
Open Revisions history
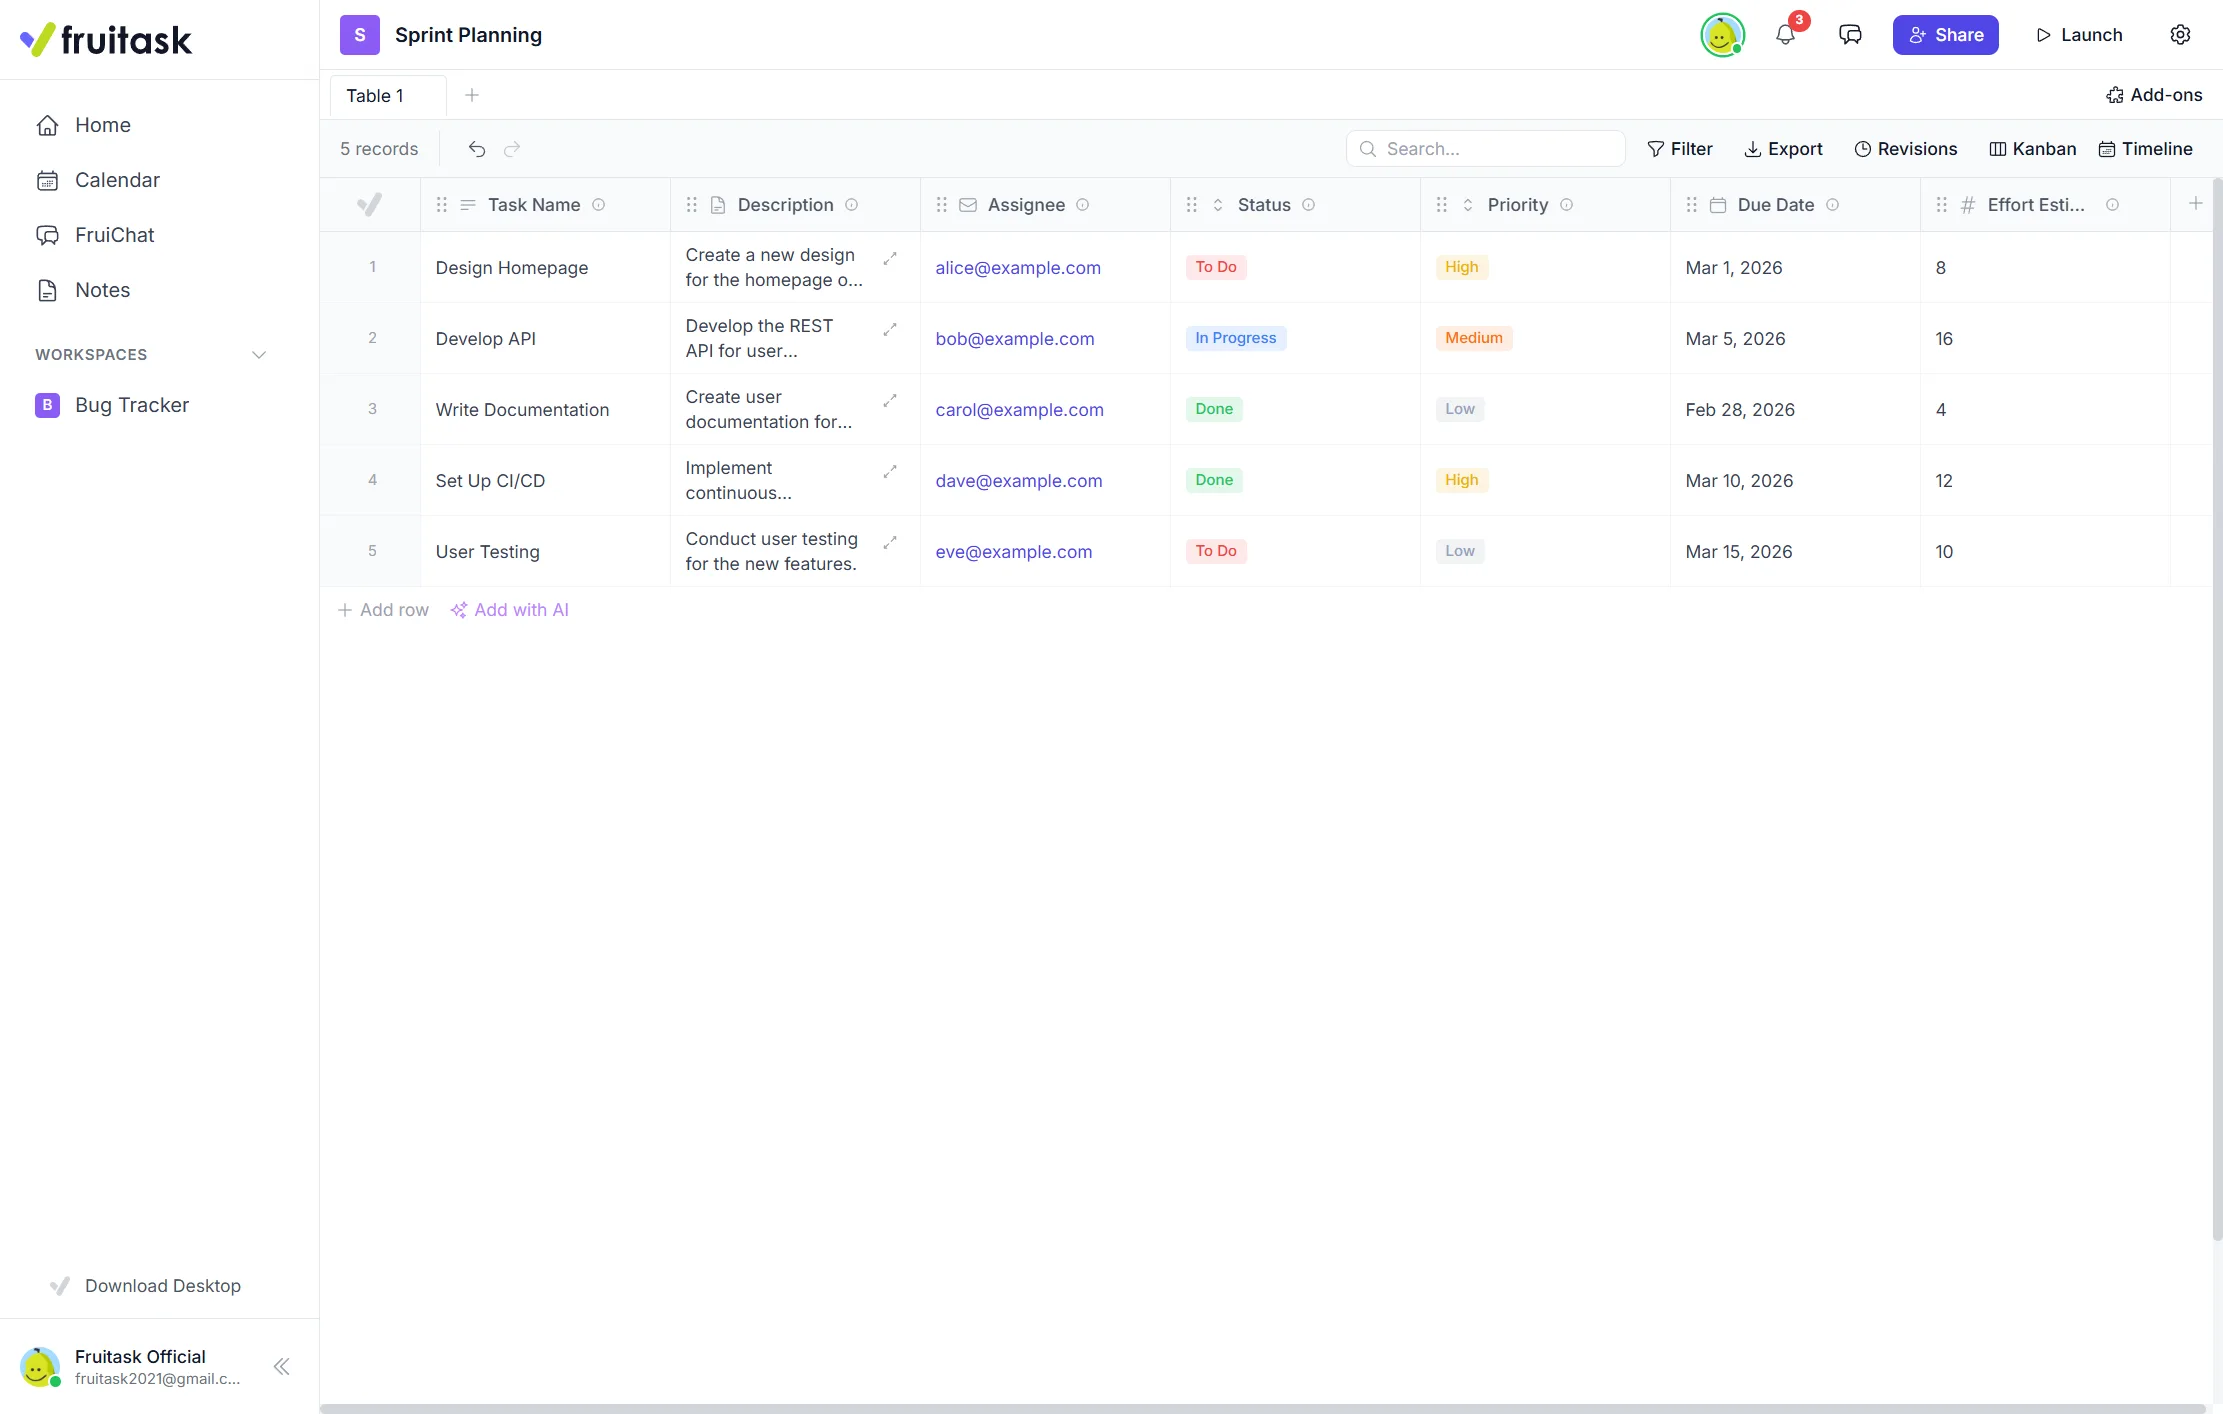(1905, 149)
